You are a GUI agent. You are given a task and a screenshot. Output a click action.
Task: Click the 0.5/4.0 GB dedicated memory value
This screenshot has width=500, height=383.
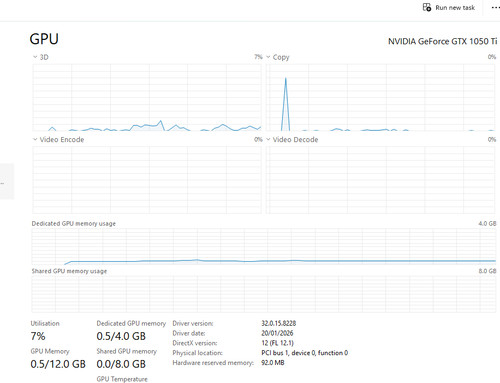coord(121,336)
